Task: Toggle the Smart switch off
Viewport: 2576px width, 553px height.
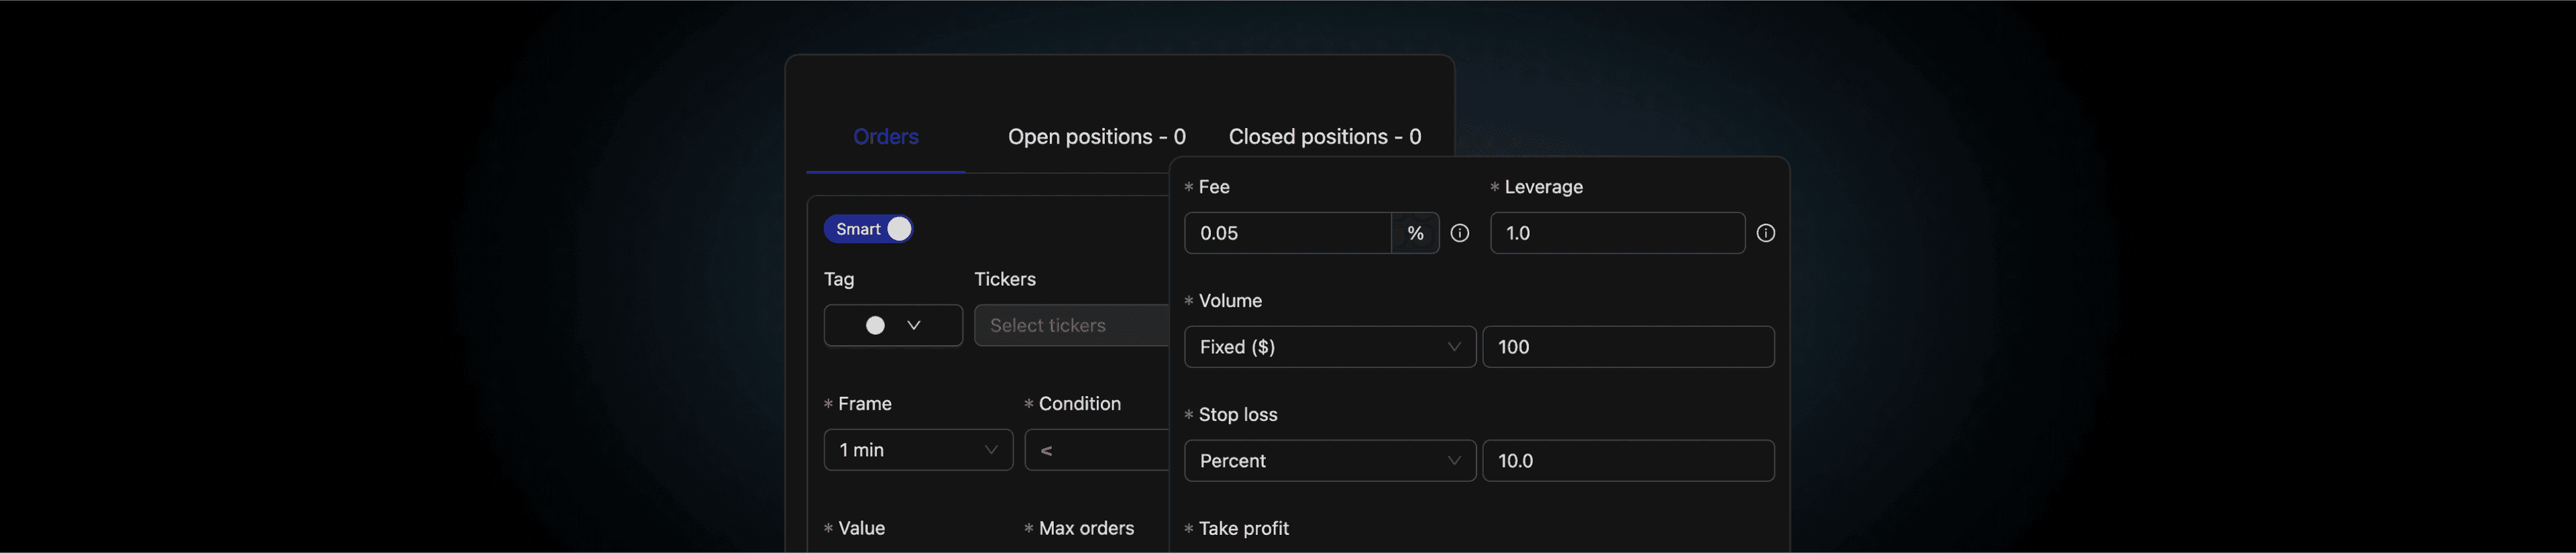Action: (x=868, y=229)
